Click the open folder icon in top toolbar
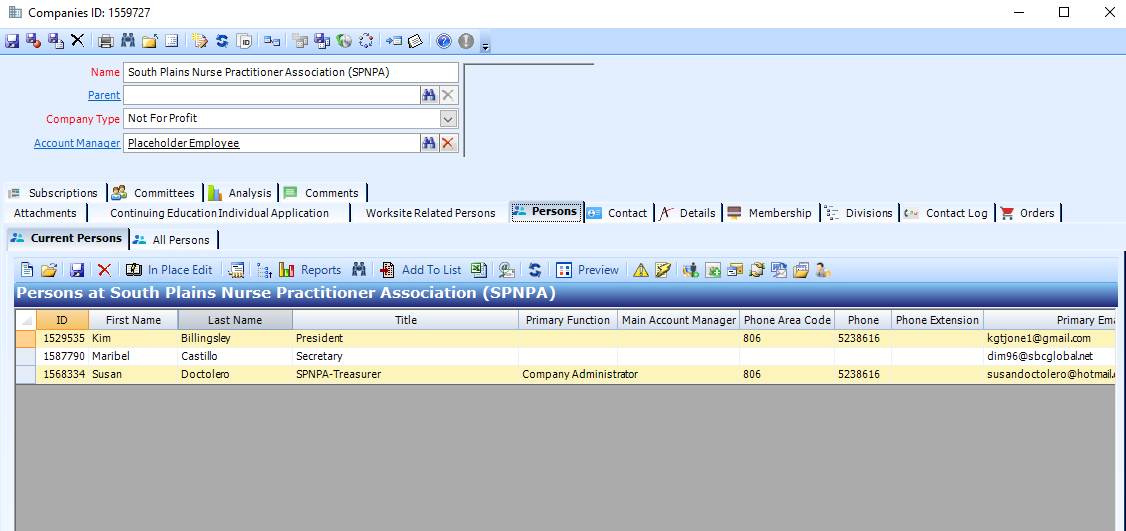The image size is (1126, 531). 149,41
